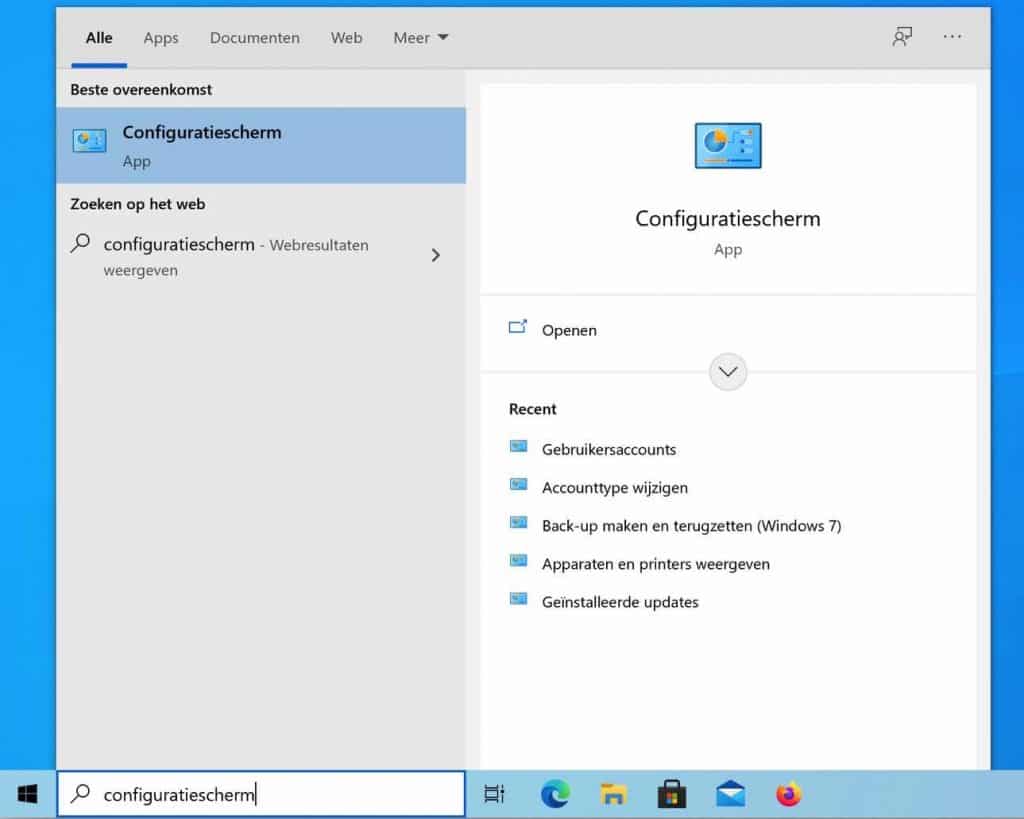Viewport: 1024px width, 819px height.
Task: Open Microsoft Store from the taskbar
Action: click(x=672, y=793)
